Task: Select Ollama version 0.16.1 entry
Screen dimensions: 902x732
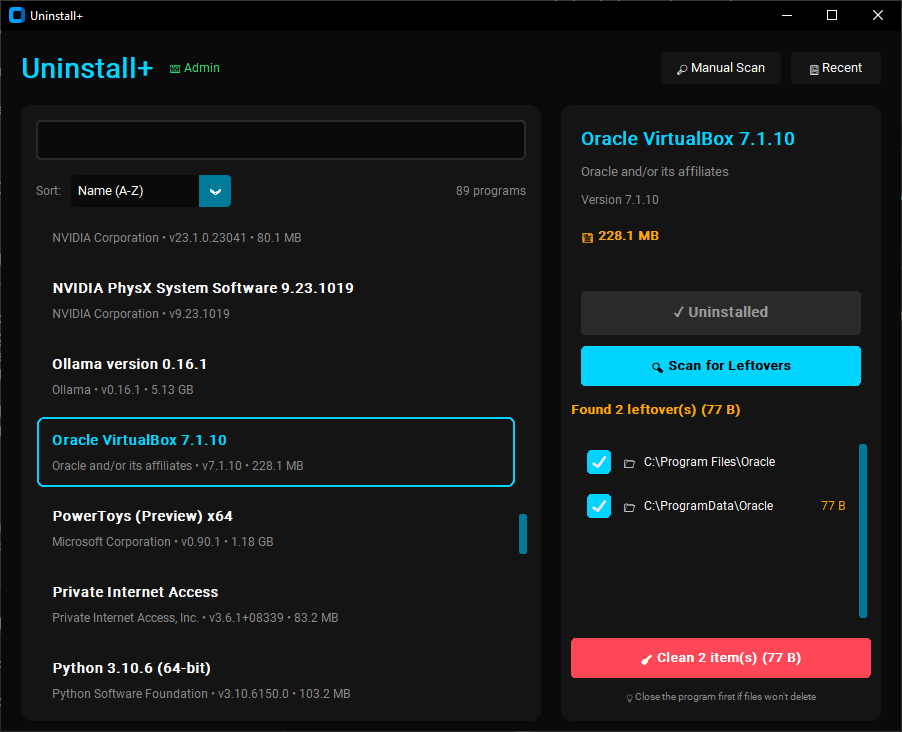Action: (x=276, y=376)
